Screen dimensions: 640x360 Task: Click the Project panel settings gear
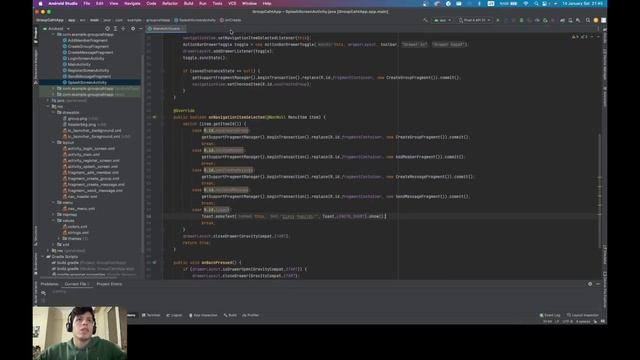pos(133,29)
